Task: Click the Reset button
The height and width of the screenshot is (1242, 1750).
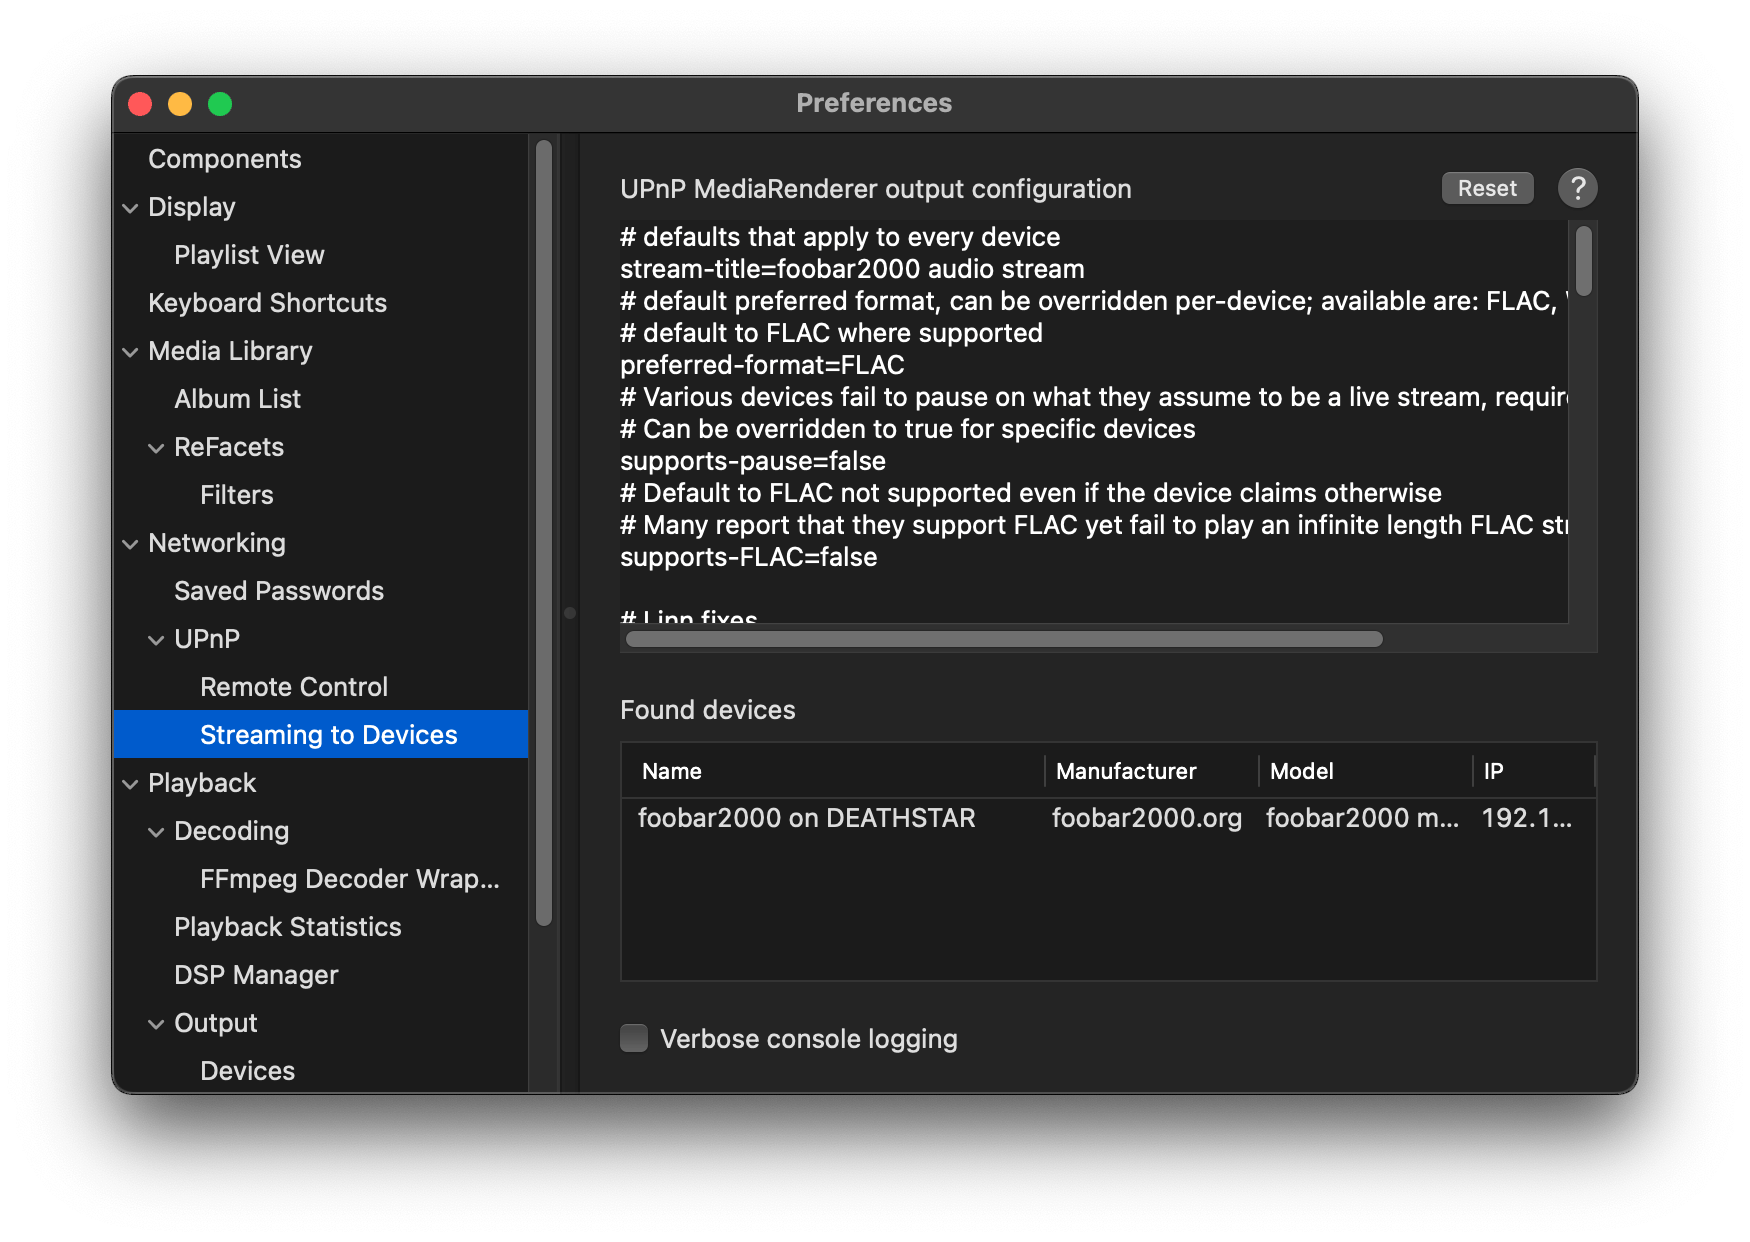Action: [1487, 188]
